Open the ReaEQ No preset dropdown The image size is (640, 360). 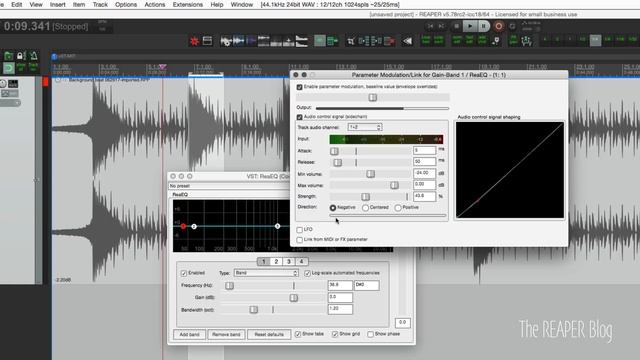tap(229, 186)
